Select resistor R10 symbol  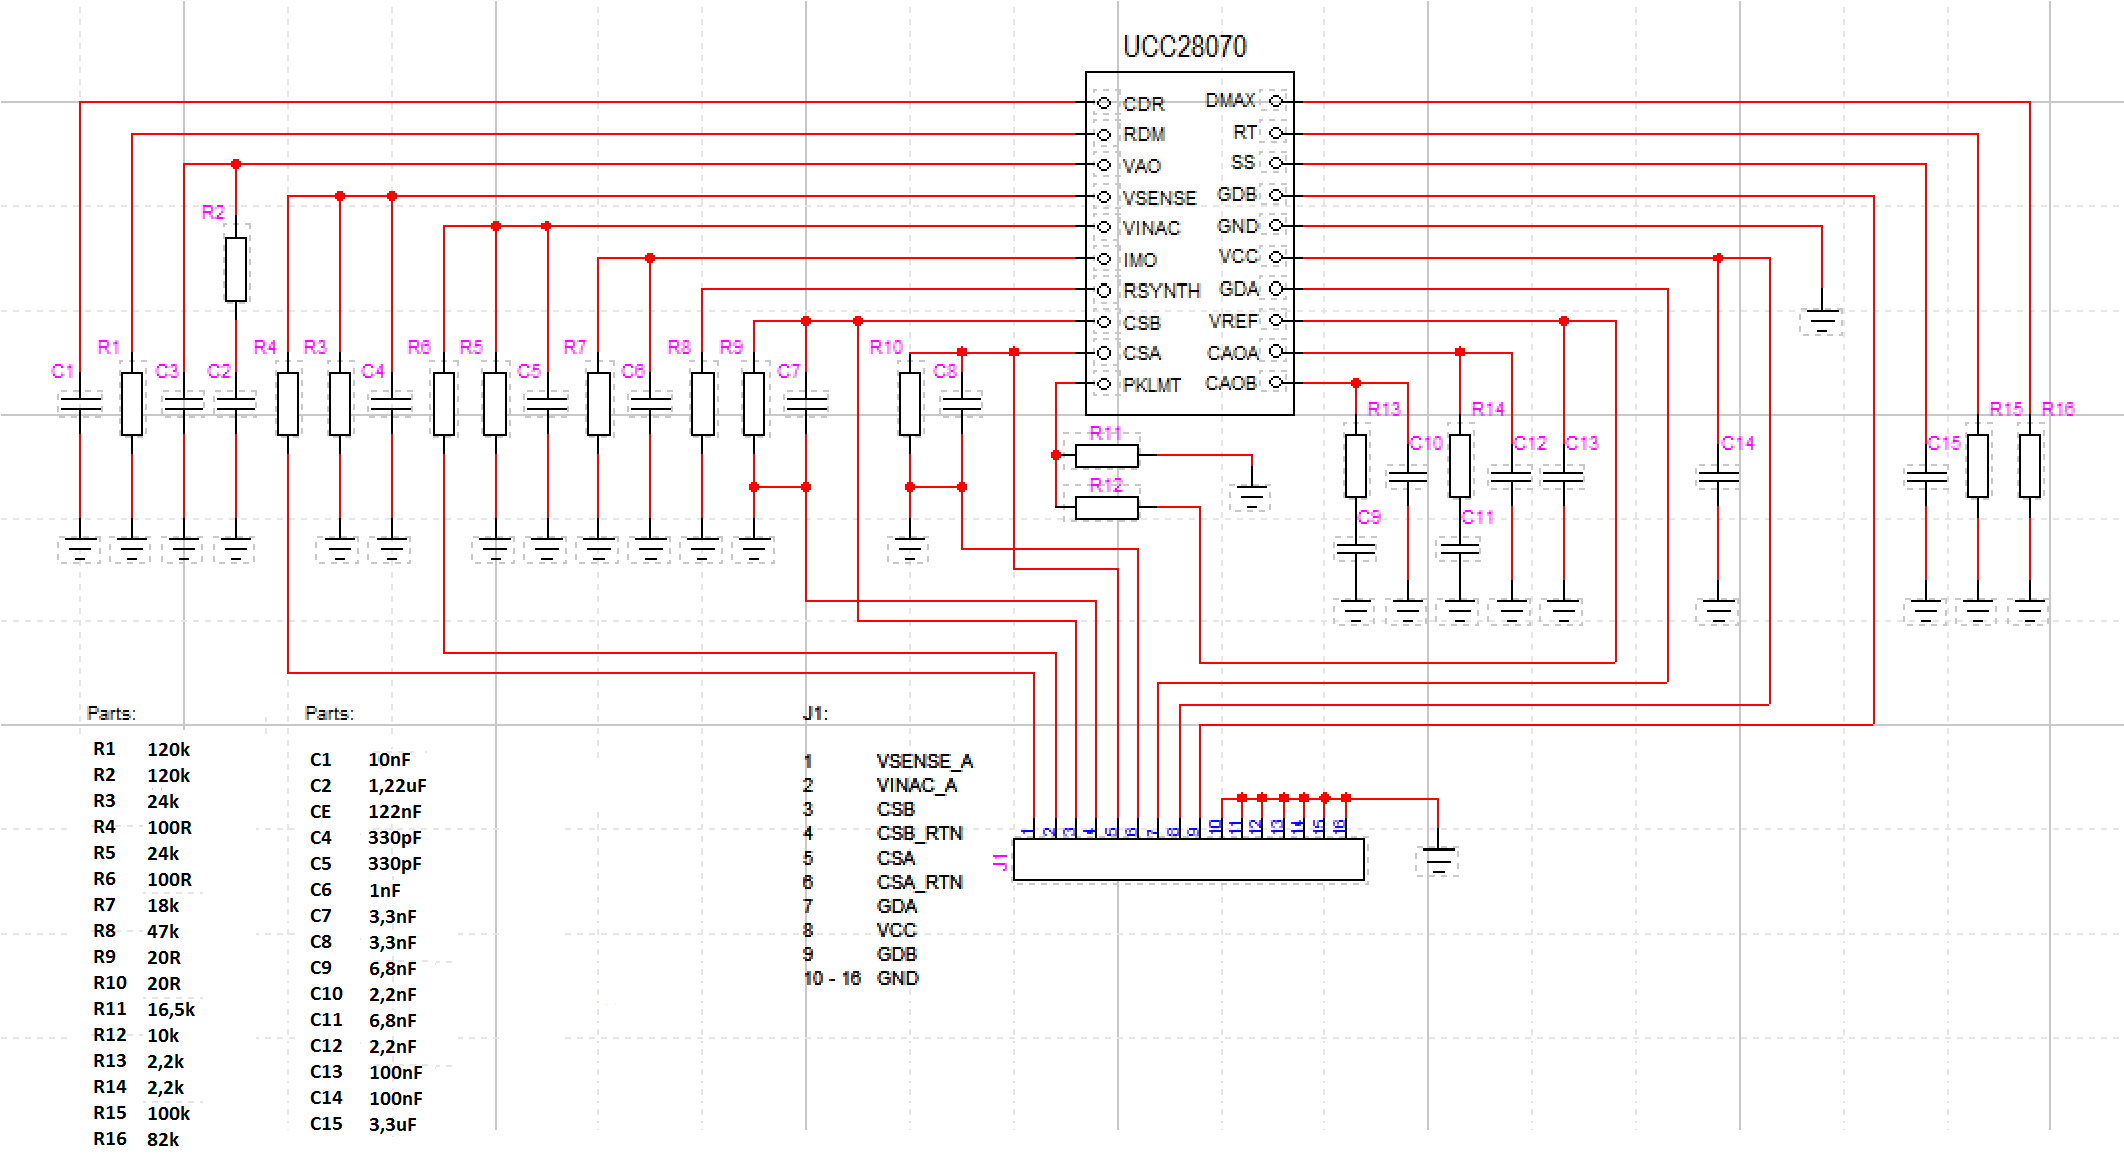[910, 403]
